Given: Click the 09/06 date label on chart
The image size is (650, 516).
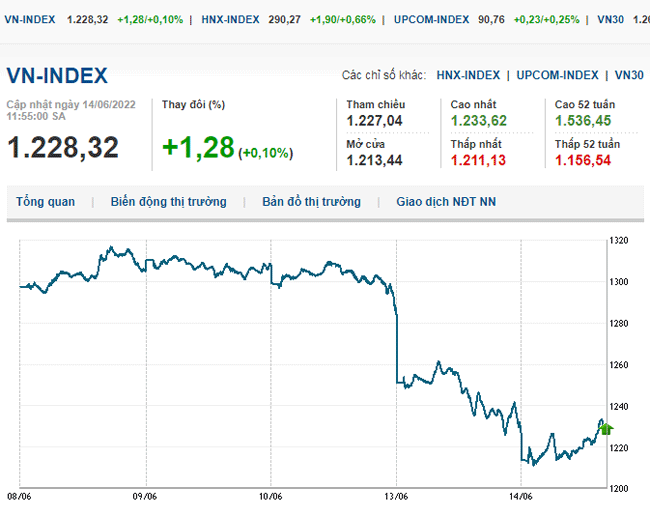Looking at the screenshot, I should [145, 496].
